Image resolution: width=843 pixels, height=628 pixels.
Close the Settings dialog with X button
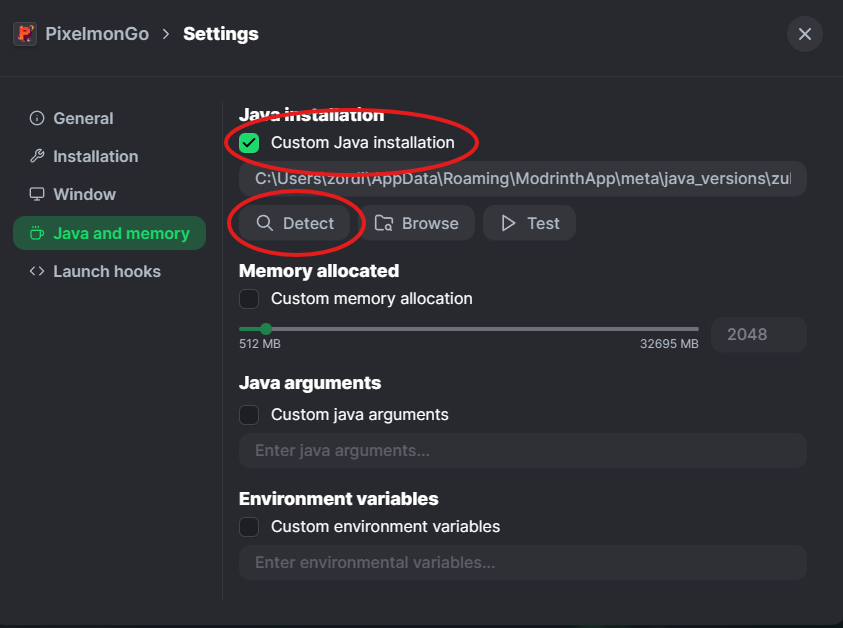pos(804,34)
